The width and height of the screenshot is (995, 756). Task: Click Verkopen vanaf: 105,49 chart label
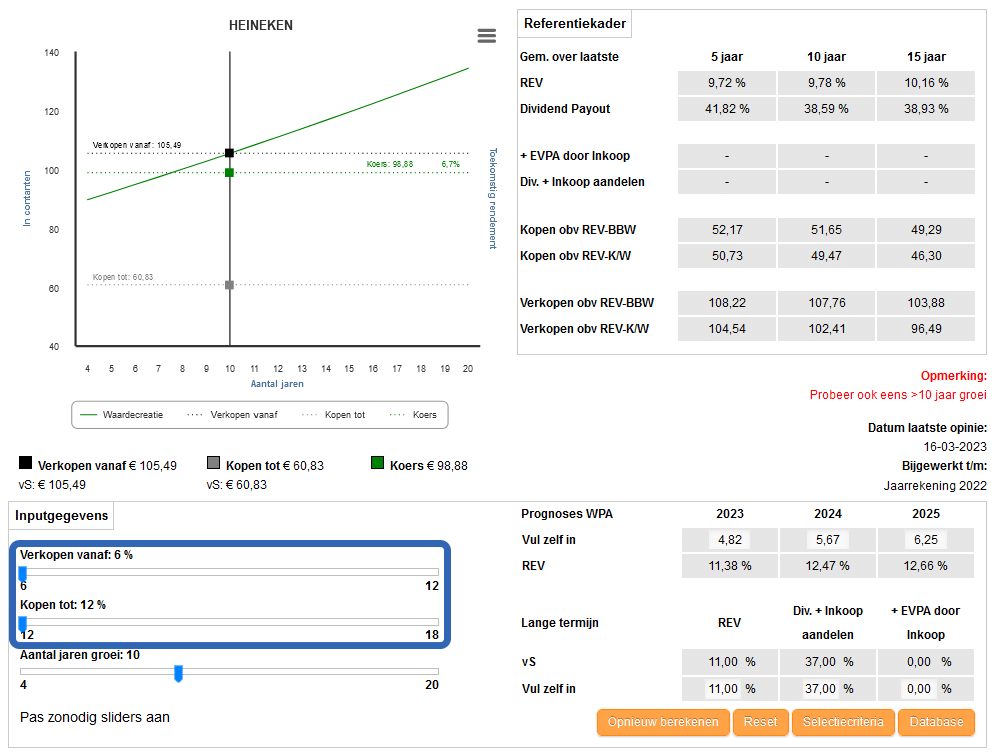coord(136,145)
